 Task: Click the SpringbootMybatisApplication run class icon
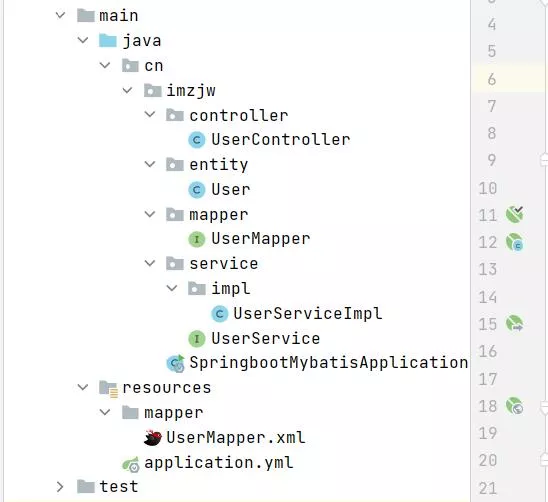pos(175,363)
